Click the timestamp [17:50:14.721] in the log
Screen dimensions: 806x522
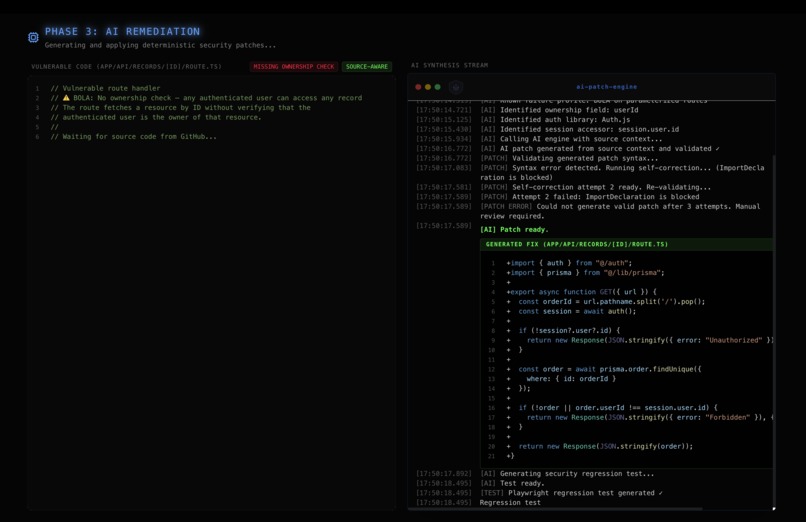(444, 110)
